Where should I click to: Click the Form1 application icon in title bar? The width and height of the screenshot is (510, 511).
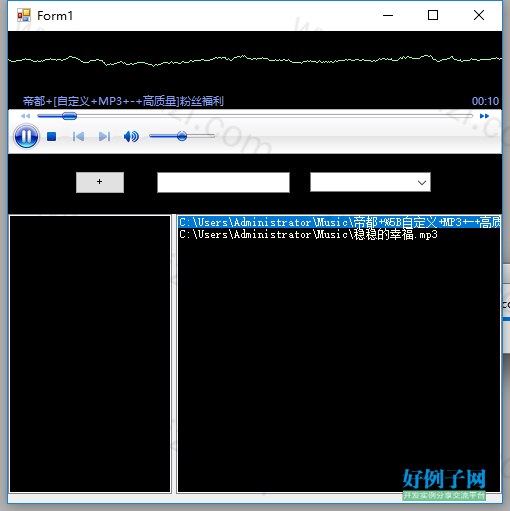pyautogui.click(x=24, y=15)
